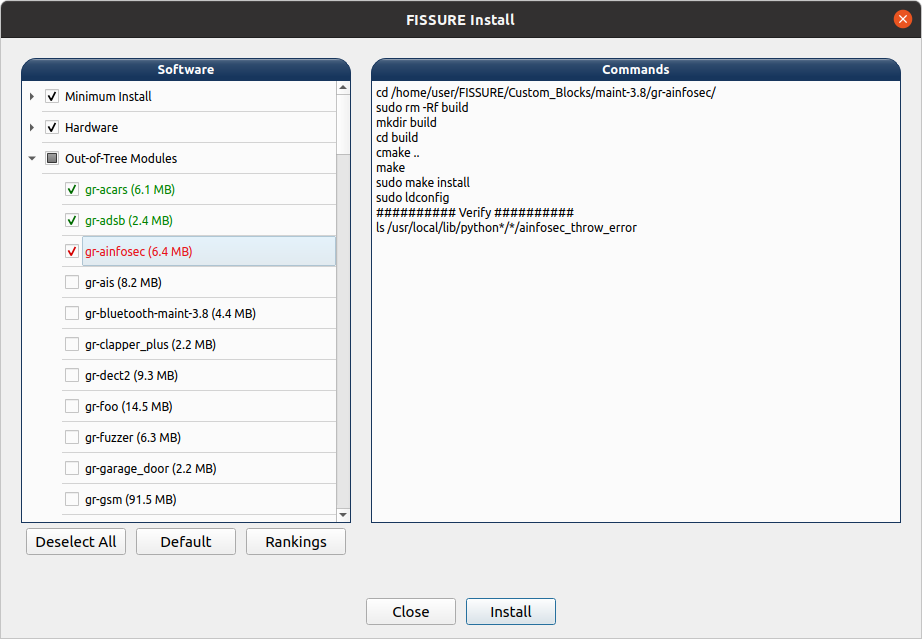The image size is (922, 639).
Task: Click the Commands panel header
Action: click(x=636, y=69)
